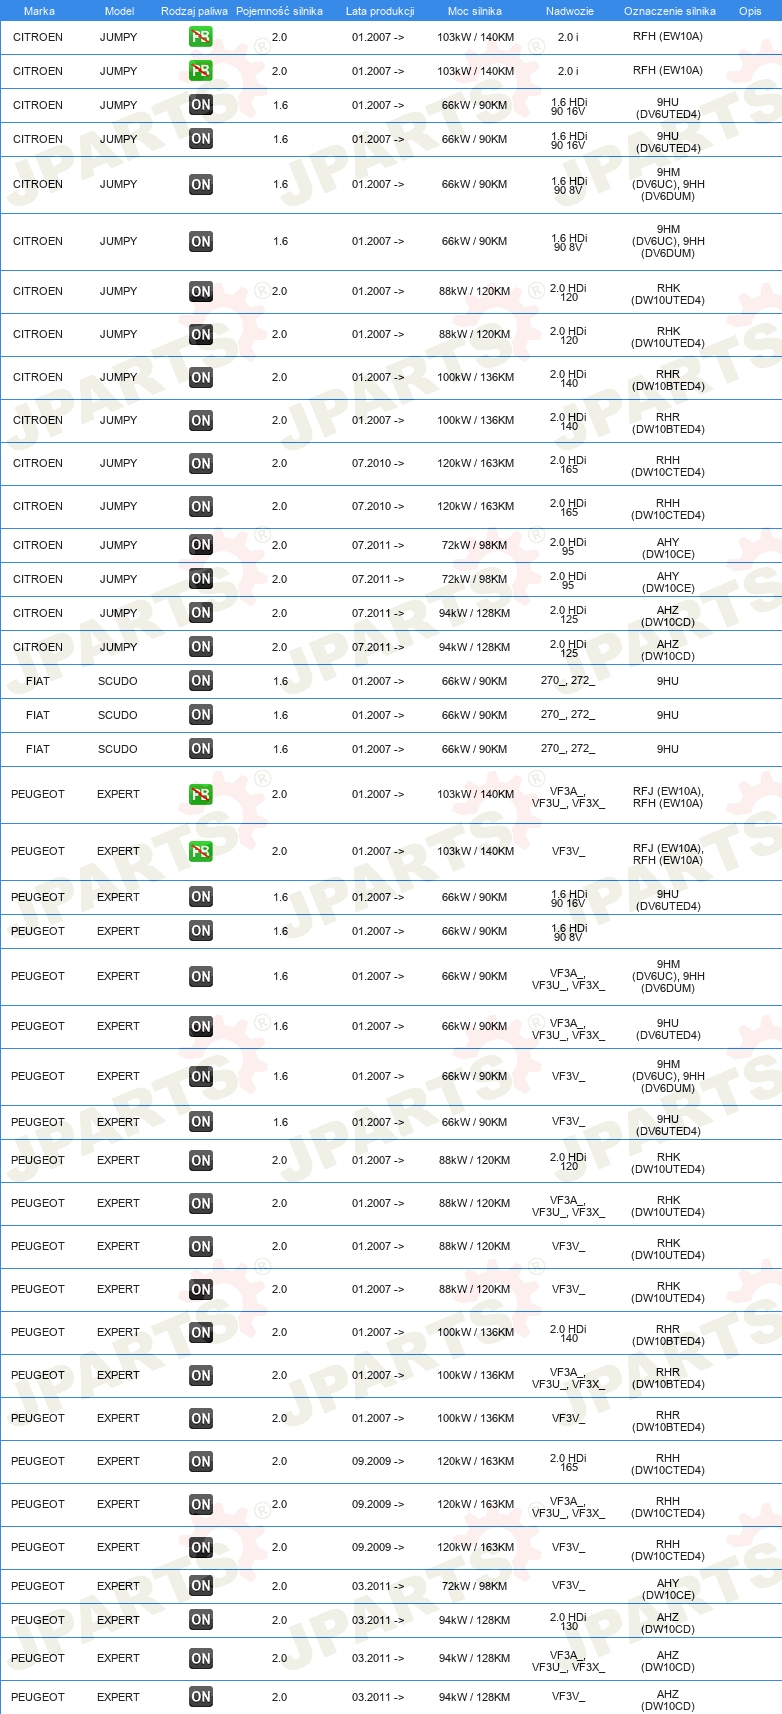Select 'AHY (DW10CE)' in Peugeot Expert row

pyautogui.click(x=668, y=1589)
